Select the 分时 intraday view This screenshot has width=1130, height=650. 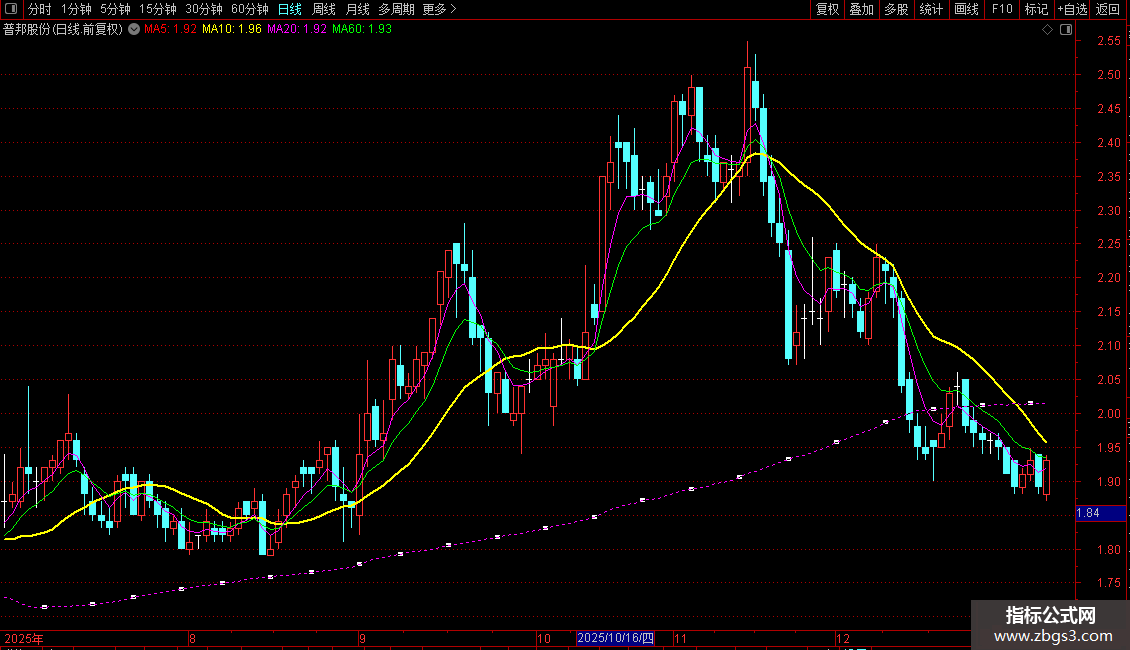click(x=40, y=9)
